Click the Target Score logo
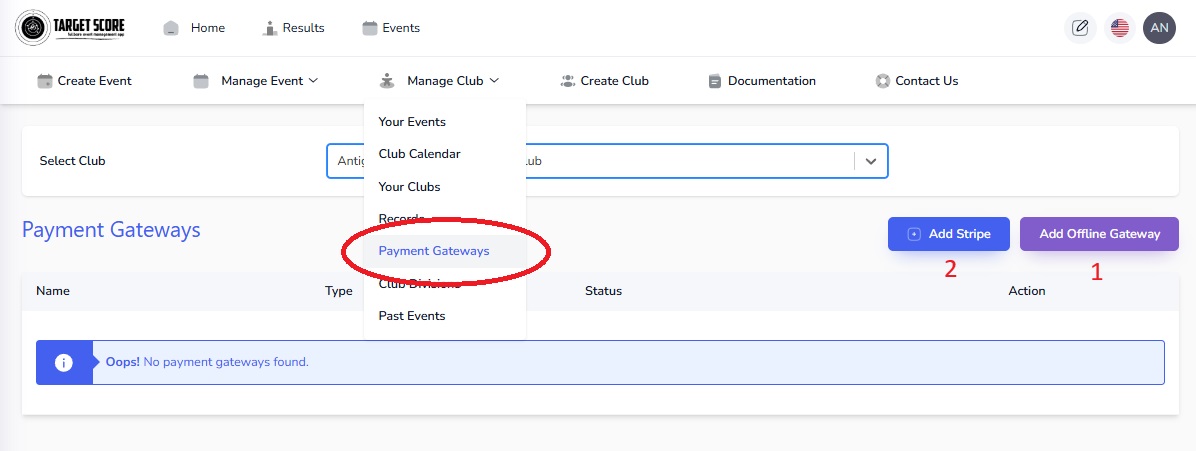Image resolution: width=1196 pixels, height=451 pixels. pyautogui.click(x=70, y=28)
